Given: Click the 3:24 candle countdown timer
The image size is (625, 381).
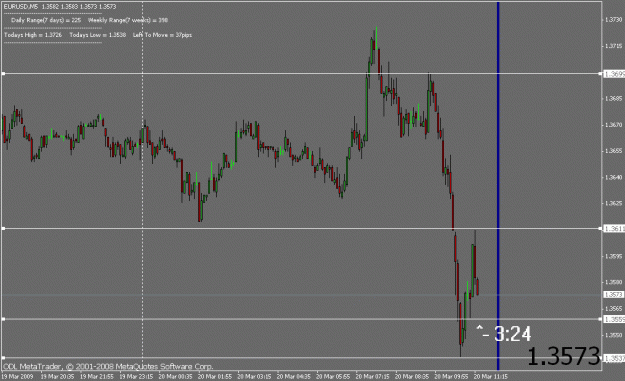Looking at the screenshot, I should click(513, 334).
